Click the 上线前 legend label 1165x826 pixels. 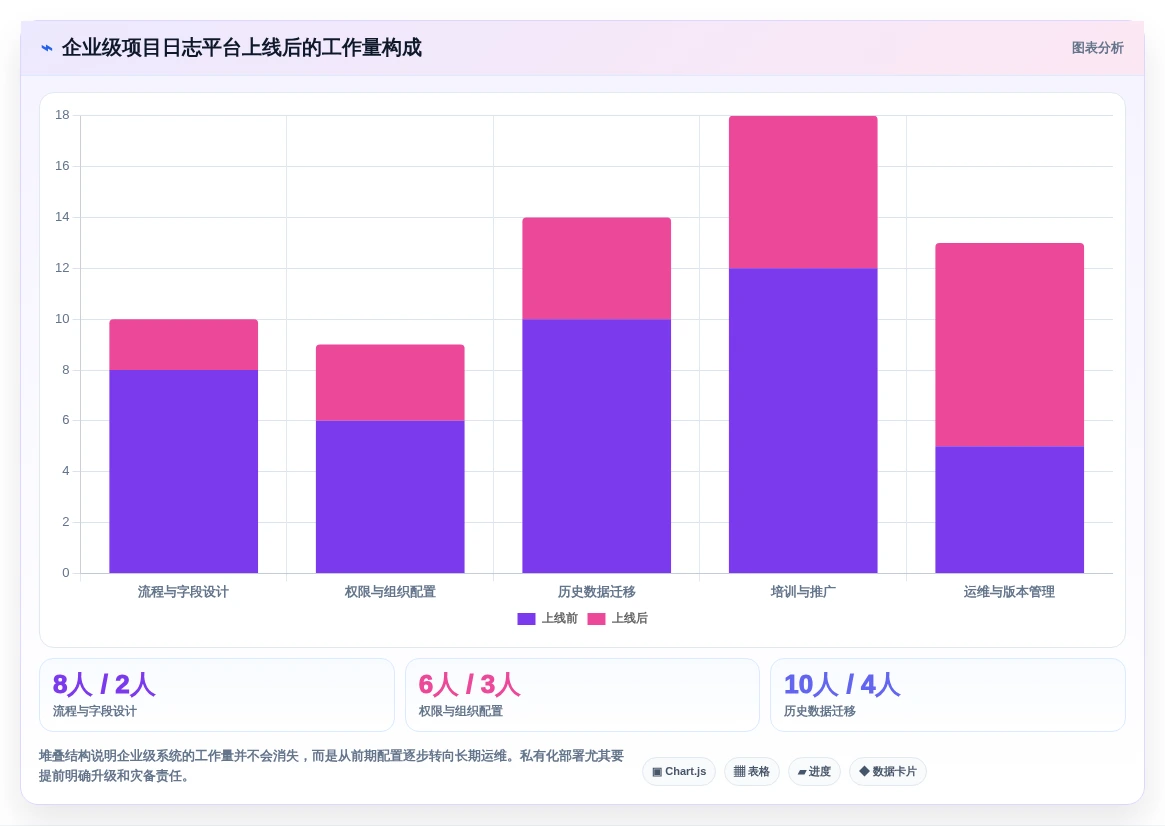(559, 619)
